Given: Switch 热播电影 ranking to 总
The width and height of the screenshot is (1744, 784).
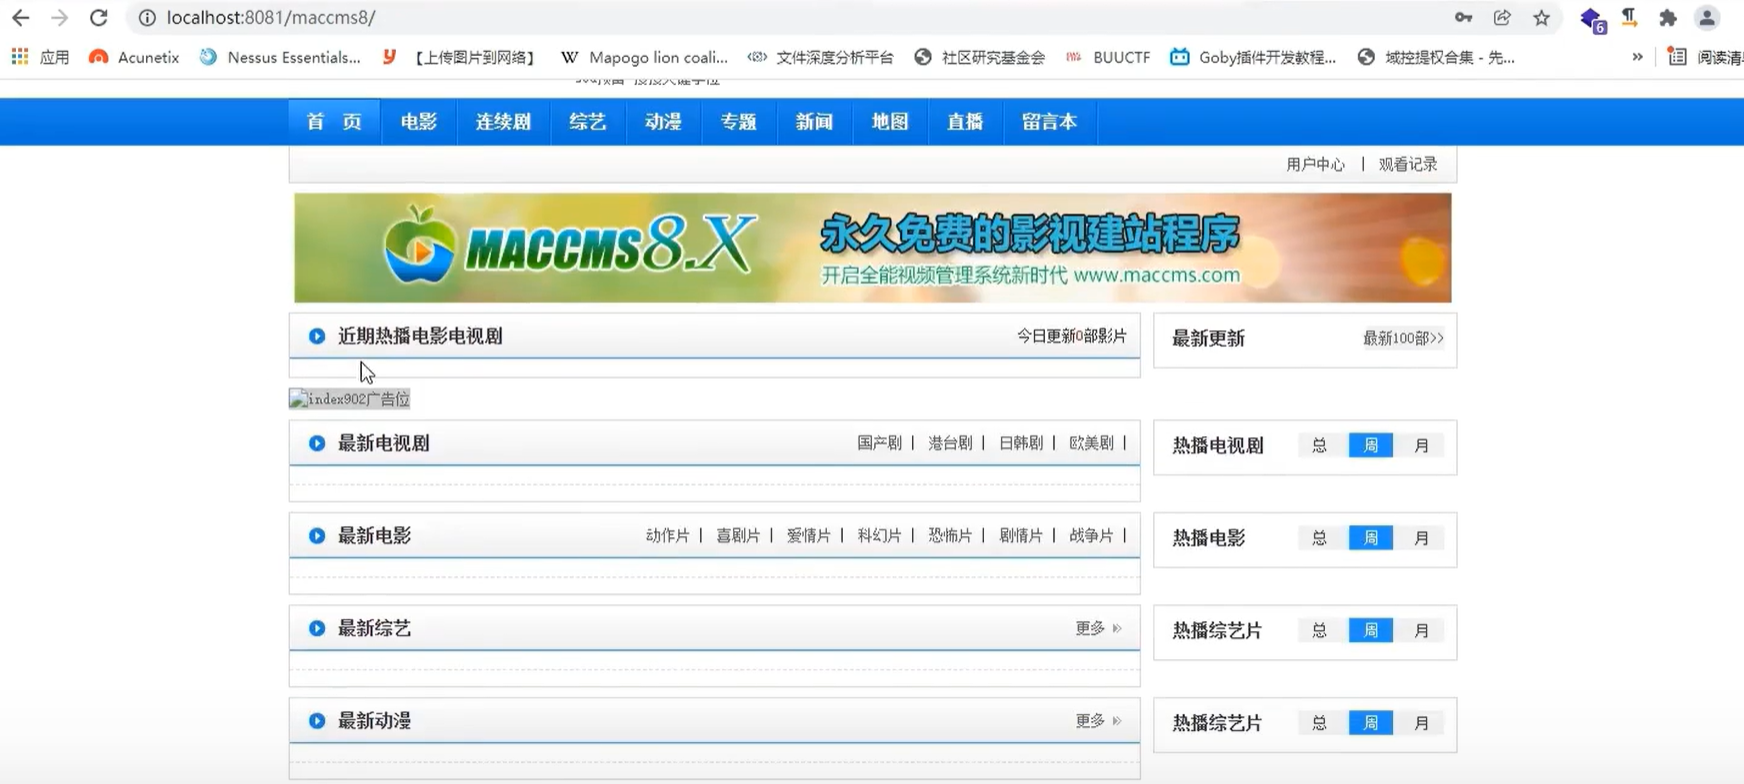Looking at the screenshot, I should click(x=1320, y=538).
